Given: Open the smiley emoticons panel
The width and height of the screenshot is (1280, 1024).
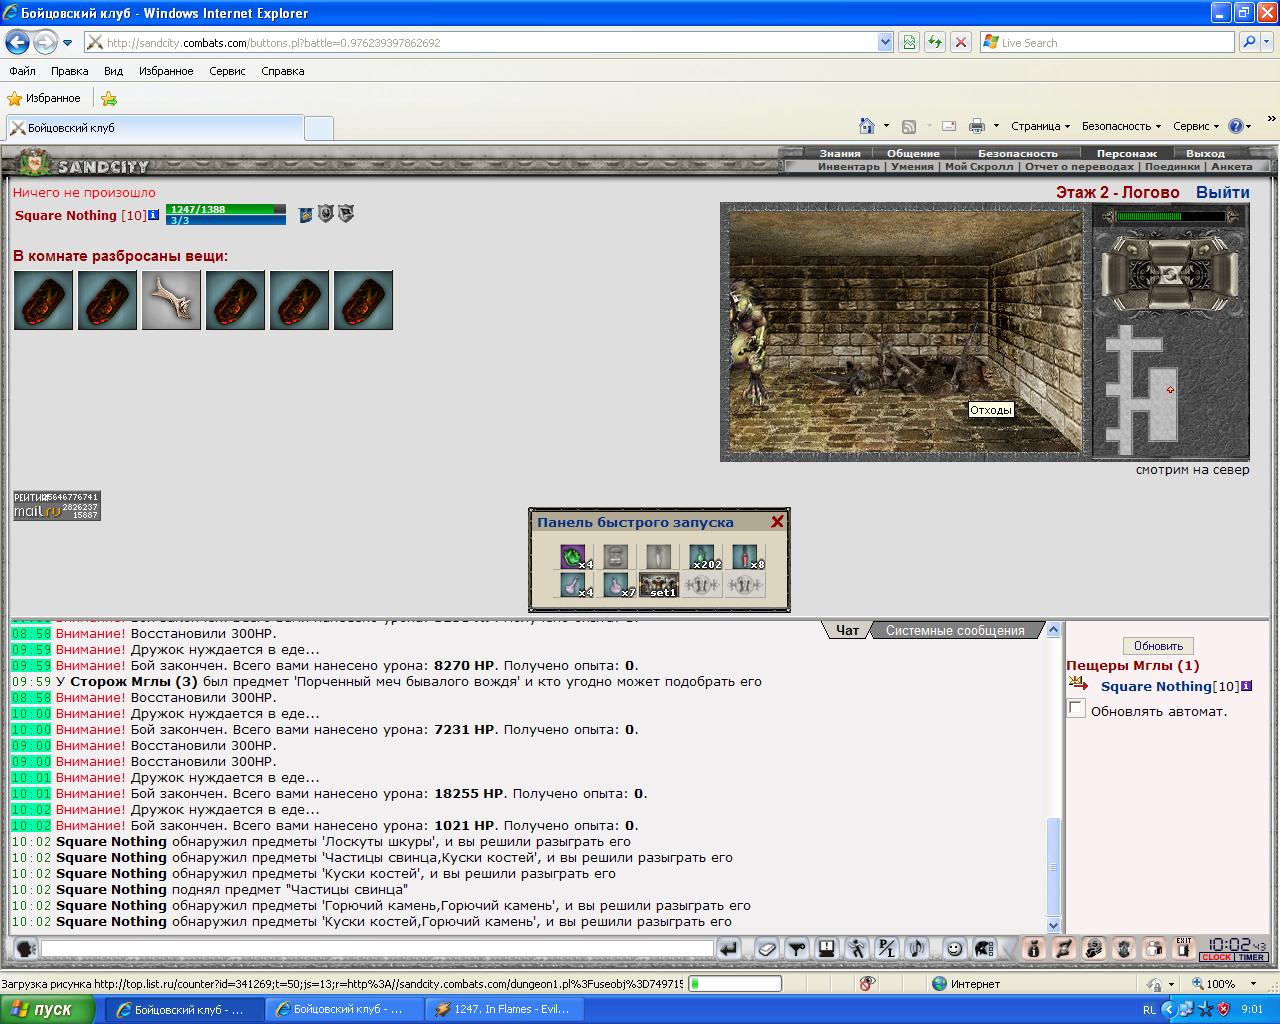Looking at the screenshot, I should click(955, 948).
